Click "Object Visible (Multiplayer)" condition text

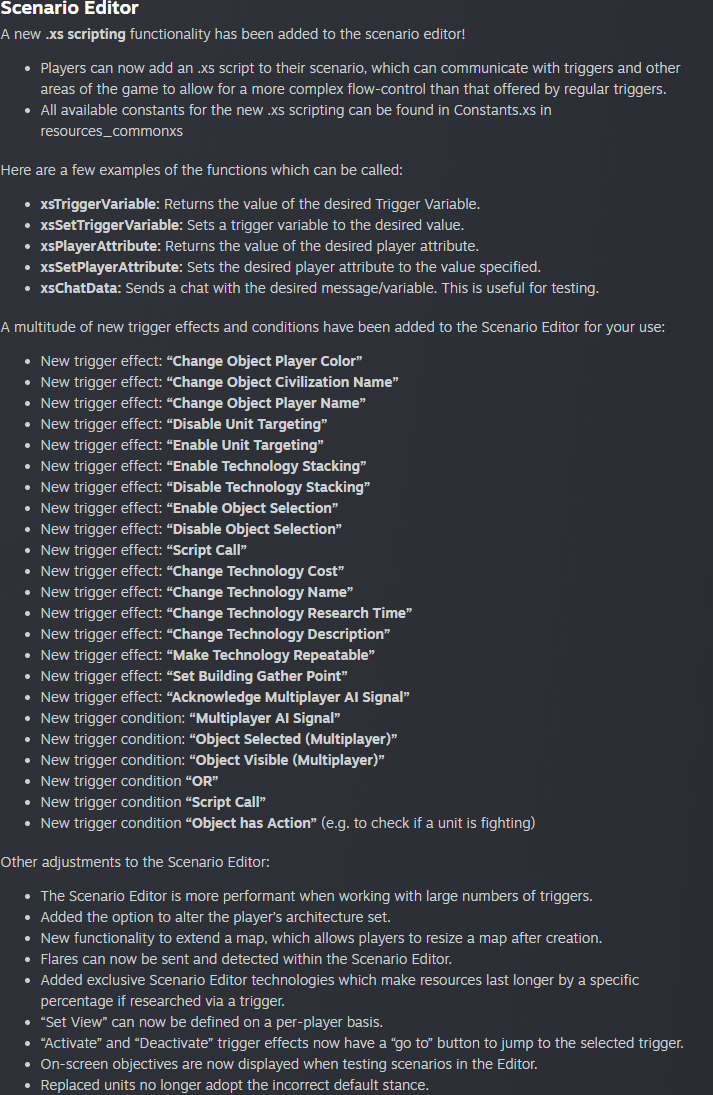pyautogui.click(x=287, y=760)
